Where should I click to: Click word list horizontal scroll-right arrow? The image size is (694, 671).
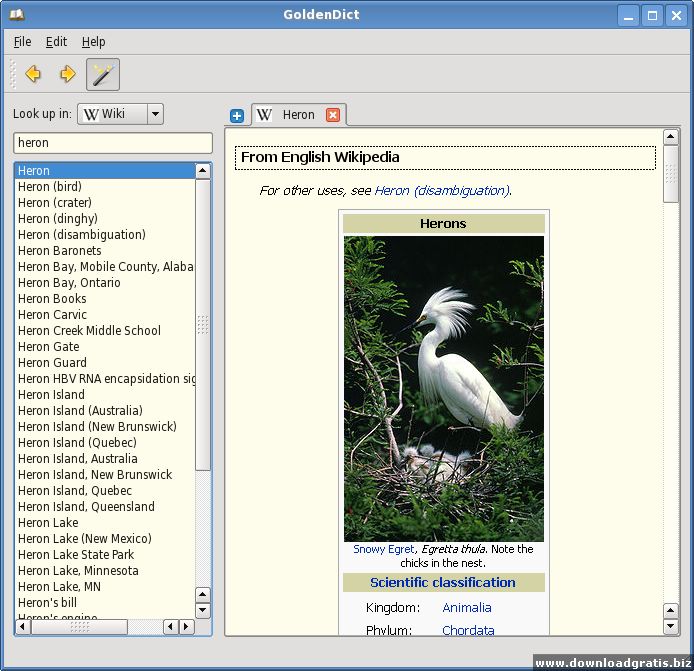coord(186,627)
